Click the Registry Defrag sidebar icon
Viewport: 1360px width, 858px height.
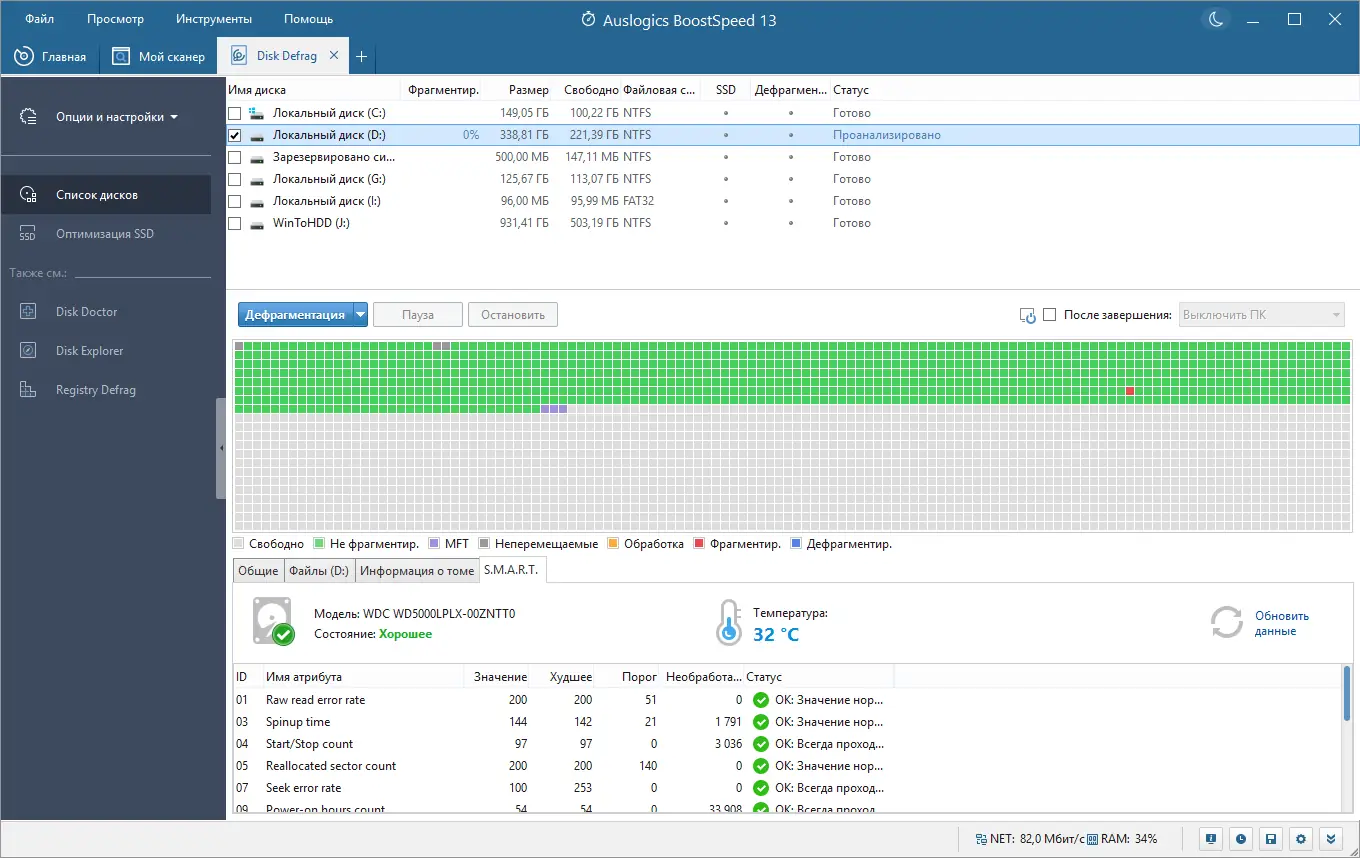pyautogui.click(x=28, y=390)
